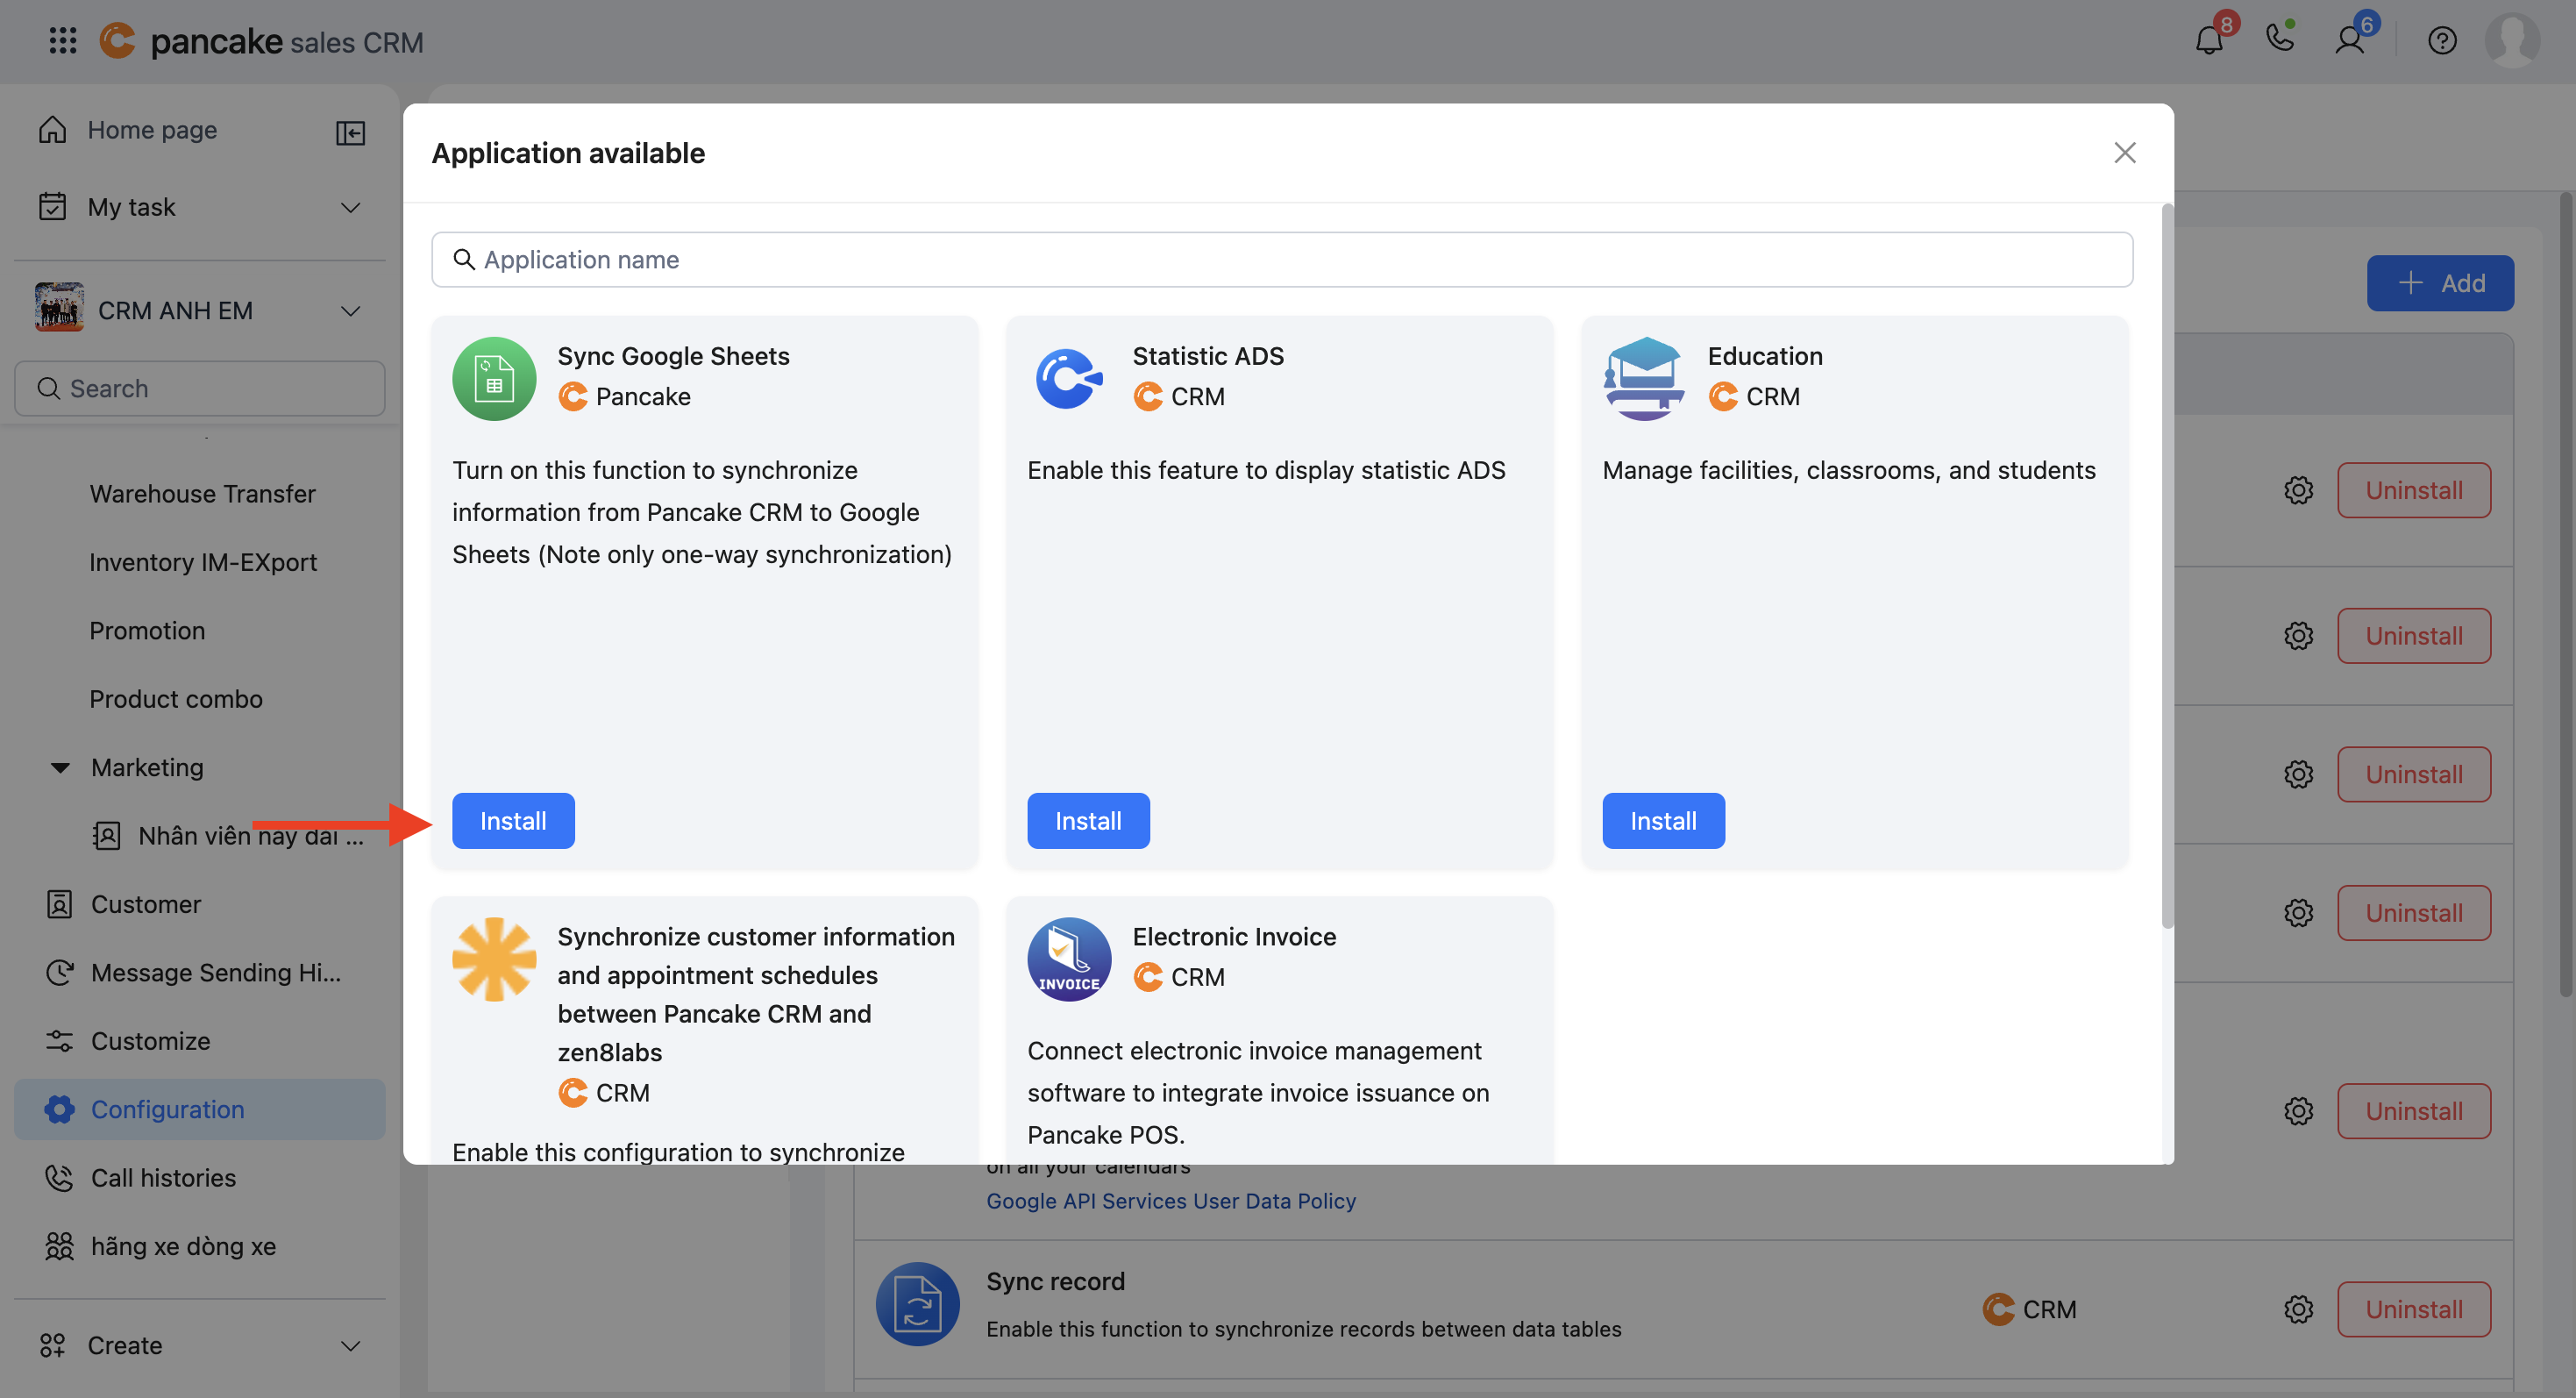Viewport: 2576px width, 1398px height.
Task: Open notifications bell icon
Action: [x=2208, y=41]
